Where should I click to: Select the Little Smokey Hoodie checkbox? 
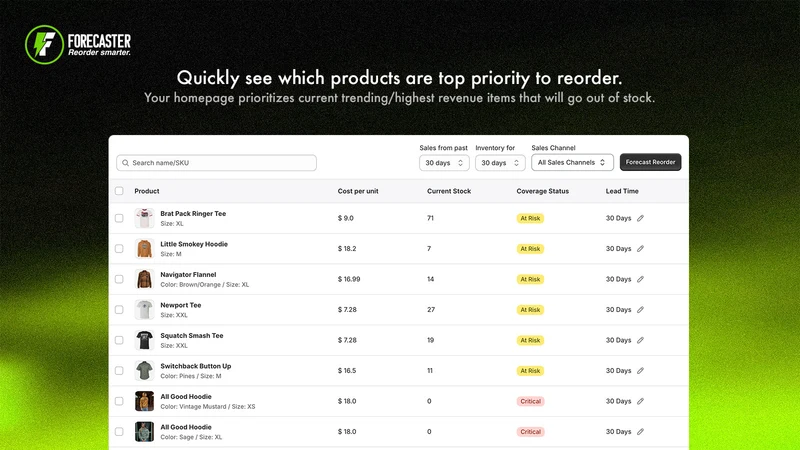[119, 249]
